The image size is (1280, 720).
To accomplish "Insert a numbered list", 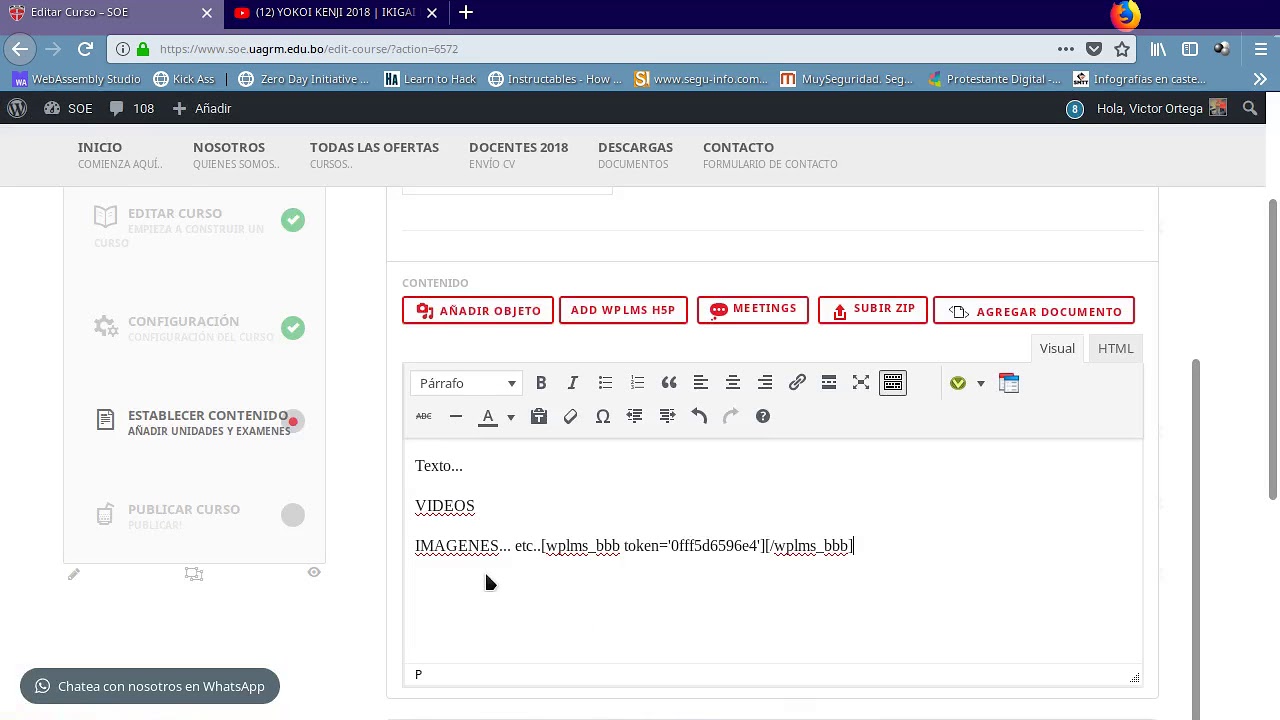I will pyautogui.click(x=637, y=383).
